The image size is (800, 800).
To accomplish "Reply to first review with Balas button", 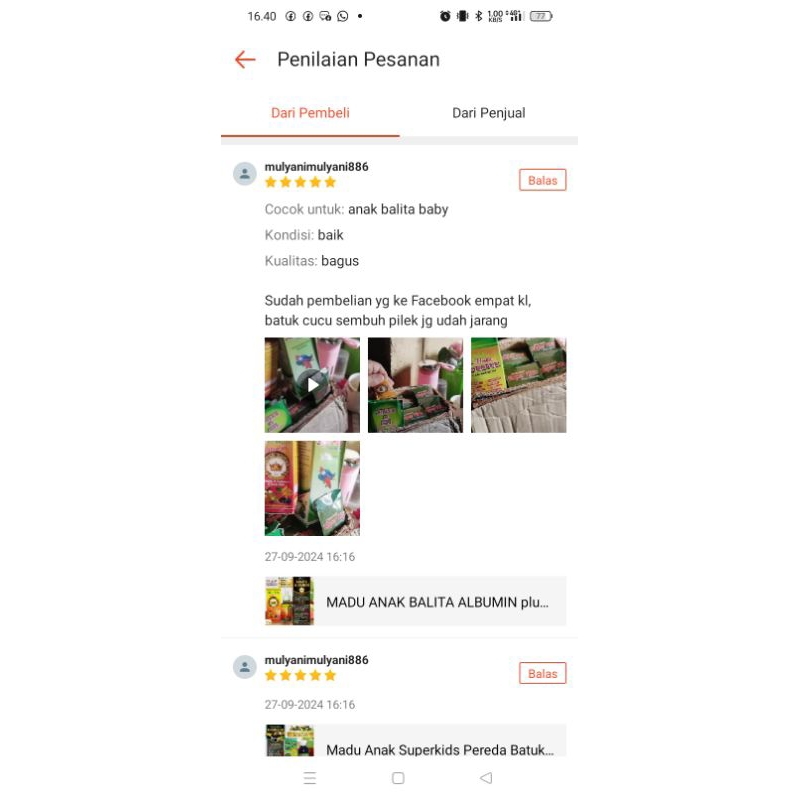I will (x=543, y=180).
